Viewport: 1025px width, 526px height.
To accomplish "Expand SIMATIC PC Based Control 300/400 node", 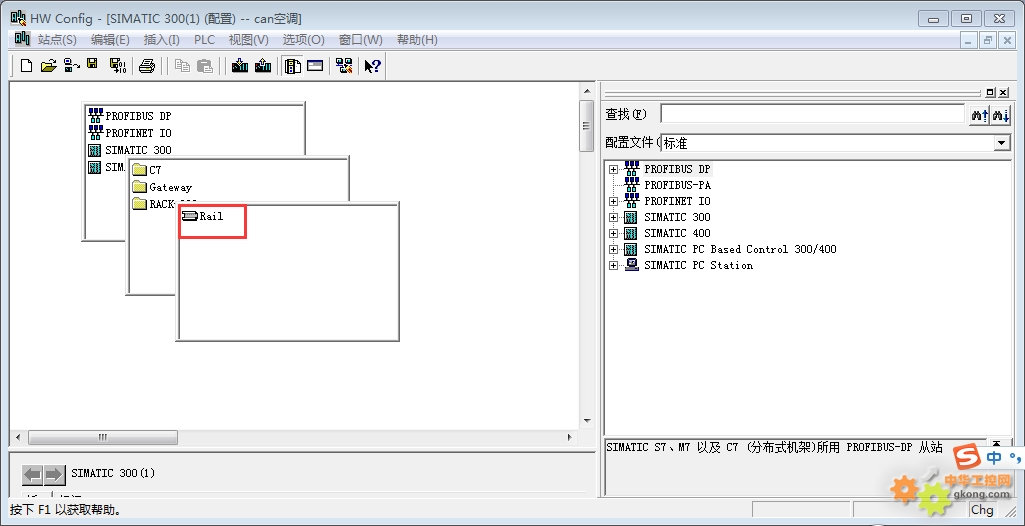I will 613,250.
